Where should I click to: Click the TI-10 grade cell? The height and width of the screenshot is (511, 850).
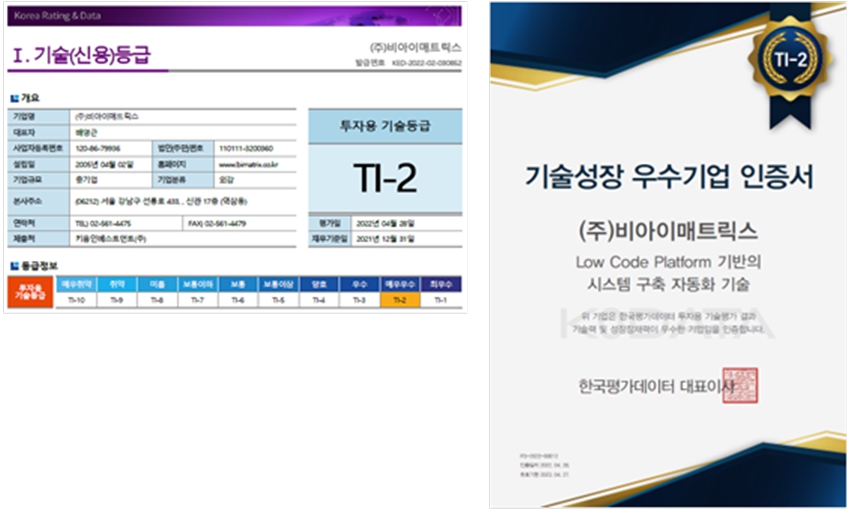pyautogui.click(x=76, y=300)
